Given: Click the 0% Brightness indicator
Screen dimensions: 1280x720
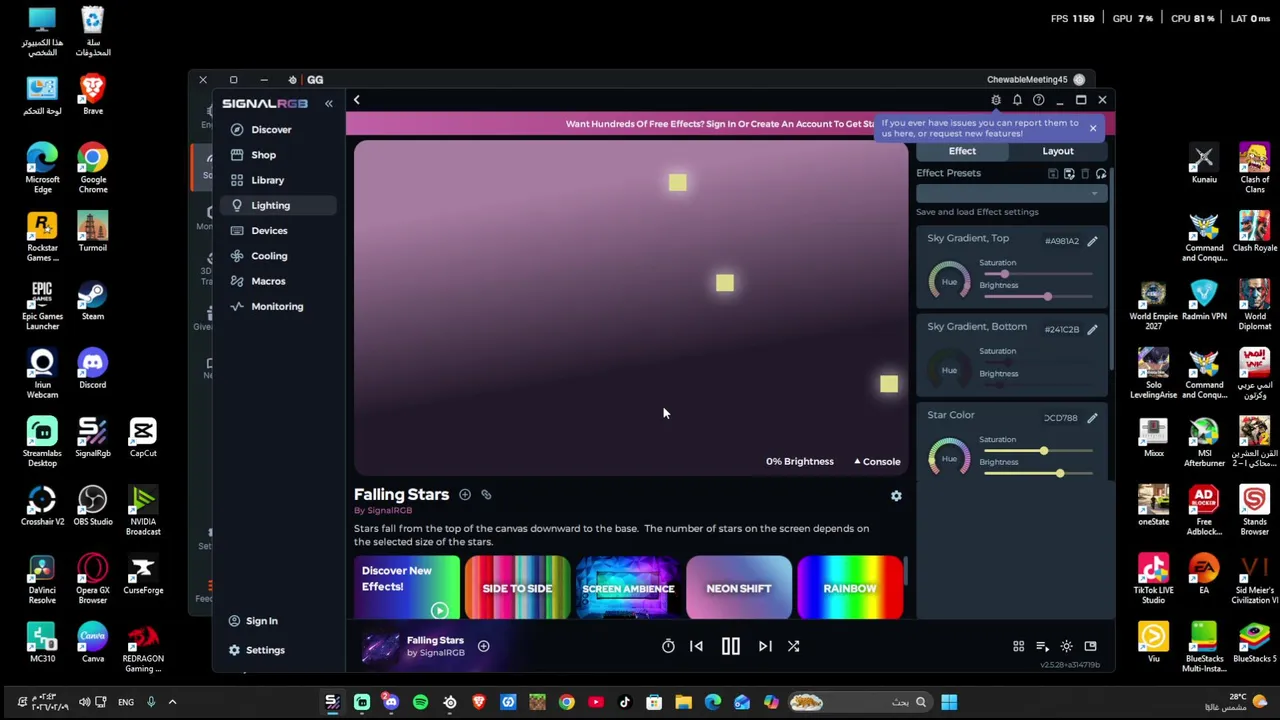Looking at the screenshot, I should (799, 462).
